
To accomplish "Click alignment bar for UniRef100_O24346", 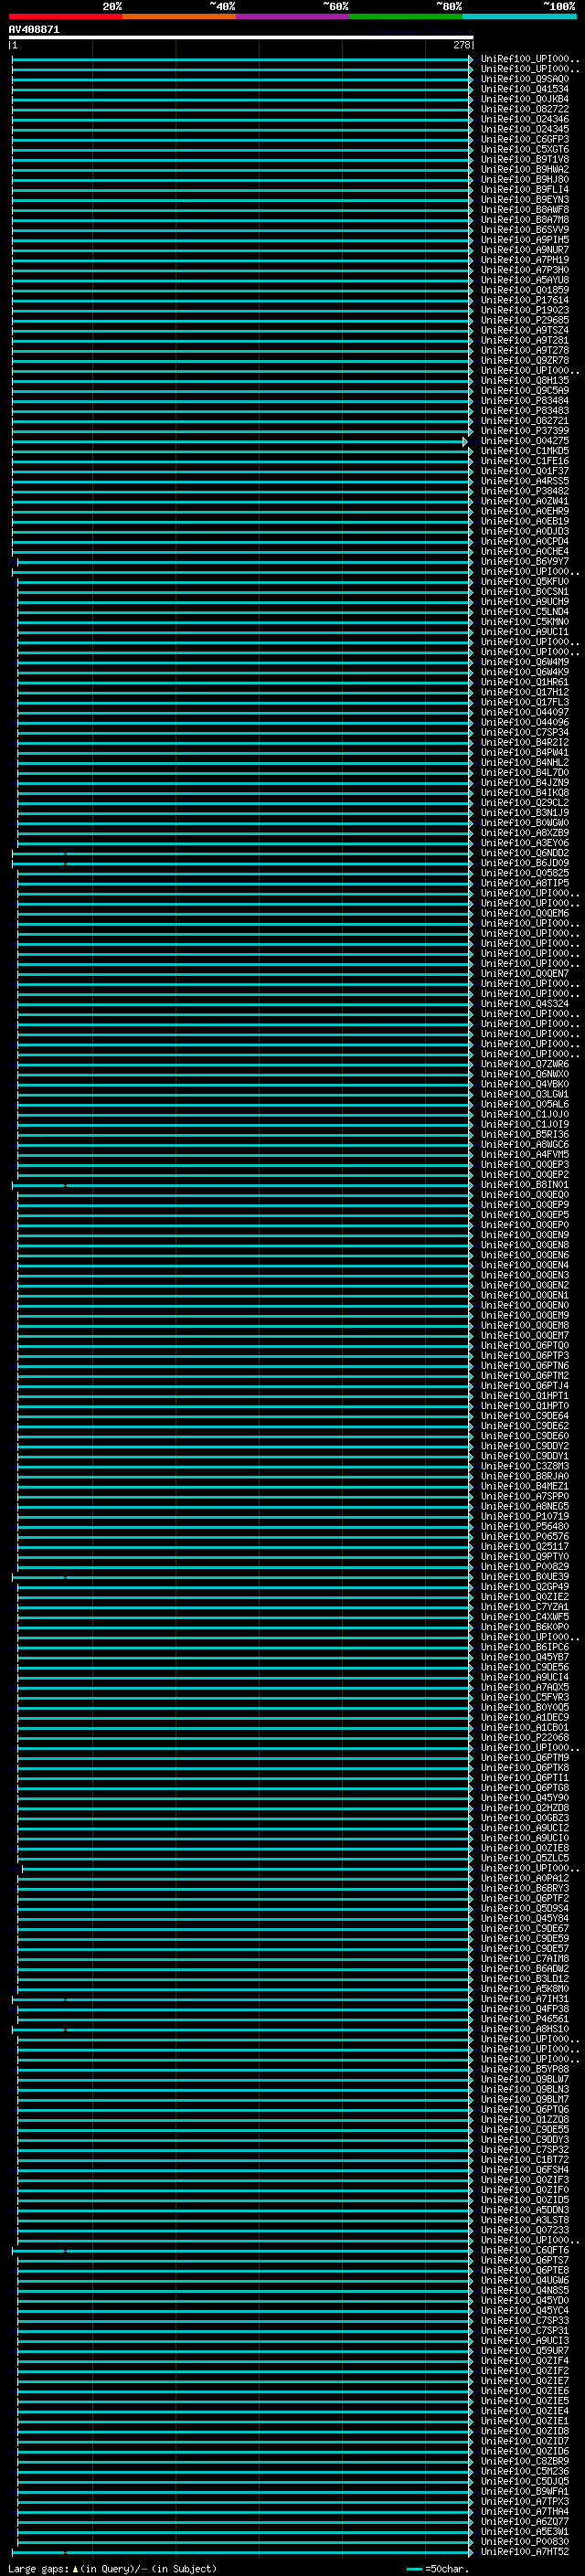I will pyautogui.click(x=242, y=119).
